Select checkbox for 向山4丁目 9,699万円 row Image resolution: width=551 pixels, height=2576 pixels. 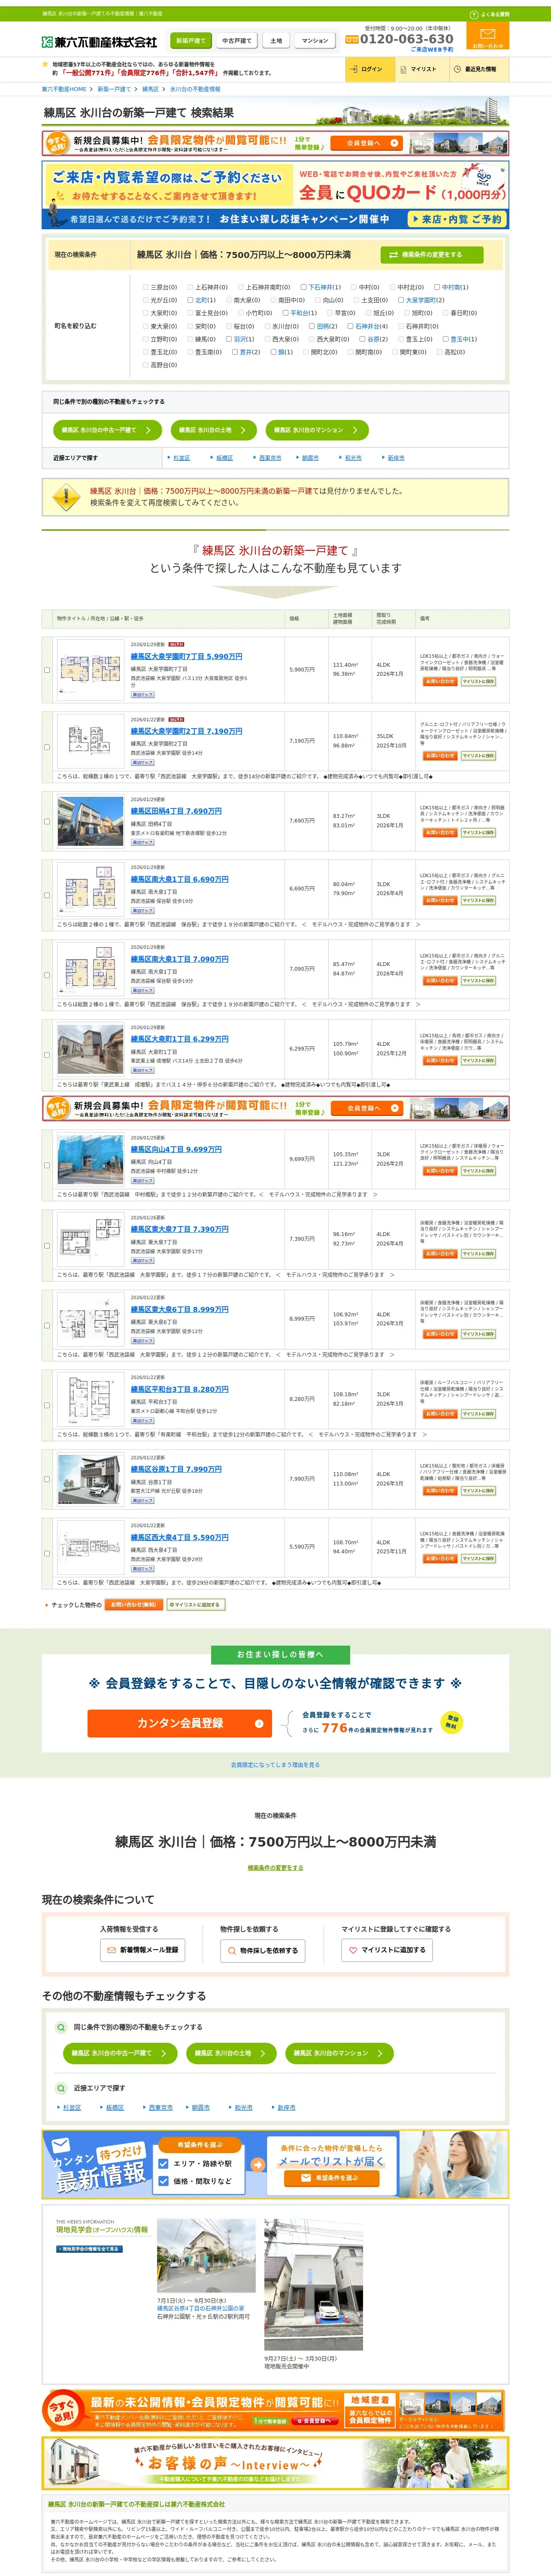(x=47, y=1165)
